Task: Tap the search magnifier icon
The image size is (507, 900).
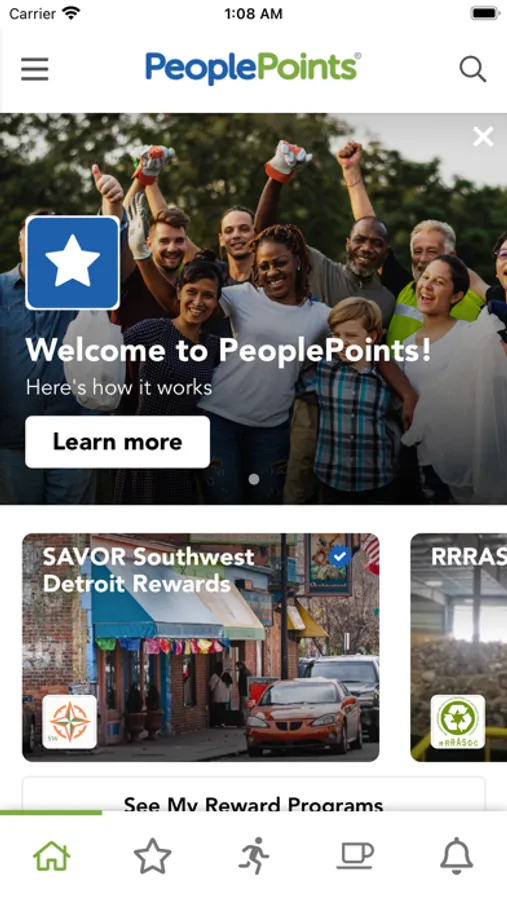Action: [473, 69]
